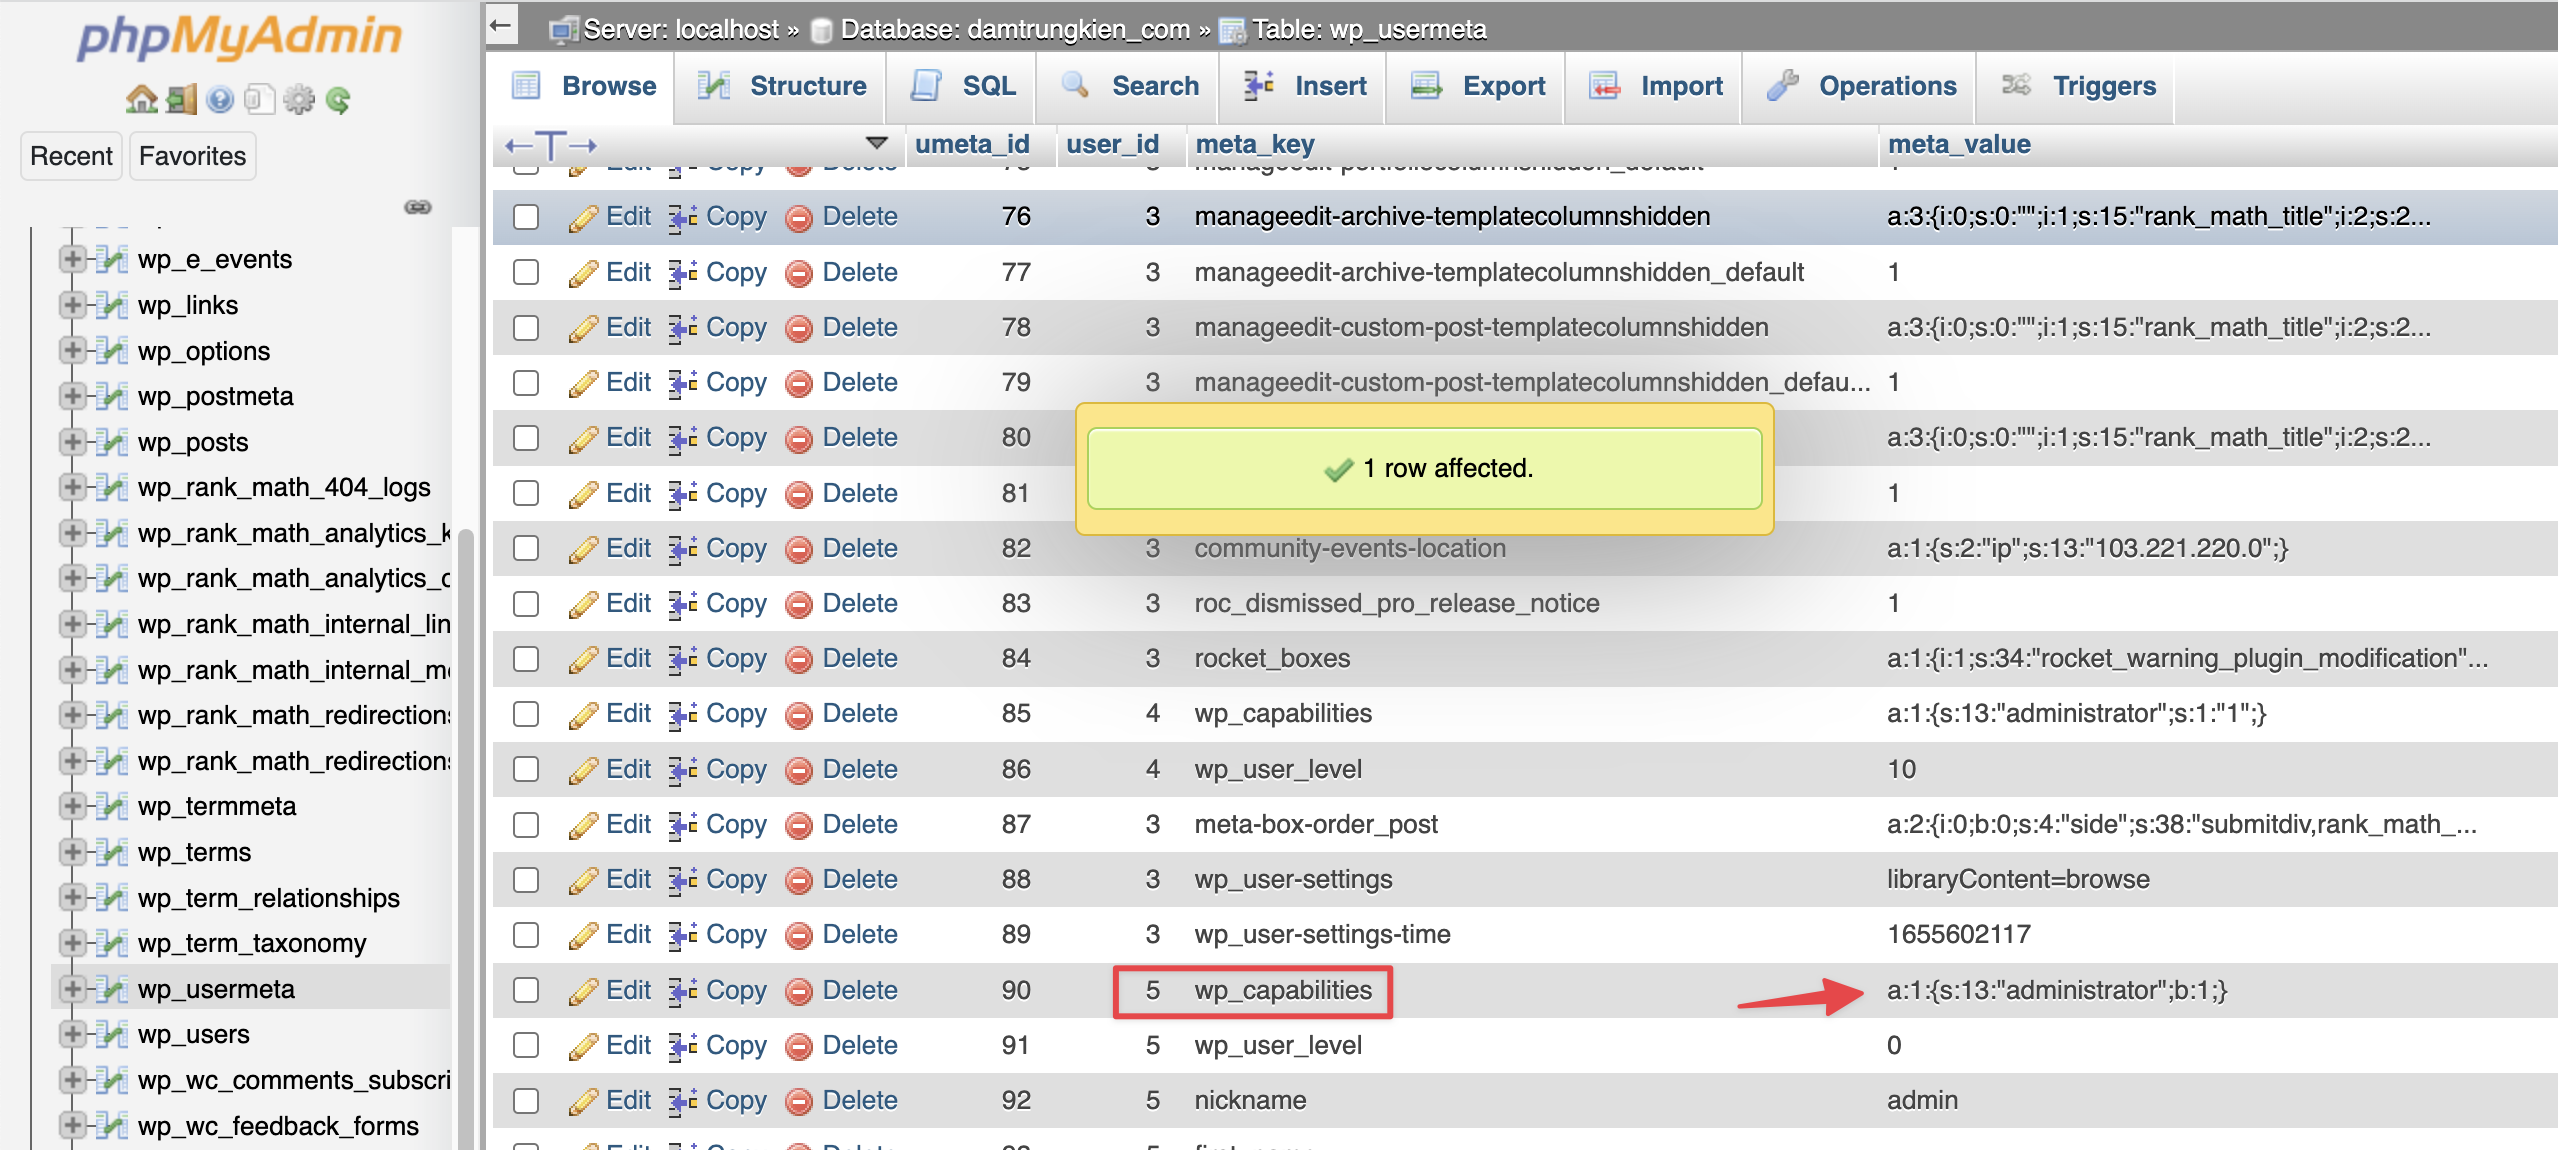Check the checkbox for row 92
The width and height of the screenshot is (2558, 1150).
[x=526, y=1101]
